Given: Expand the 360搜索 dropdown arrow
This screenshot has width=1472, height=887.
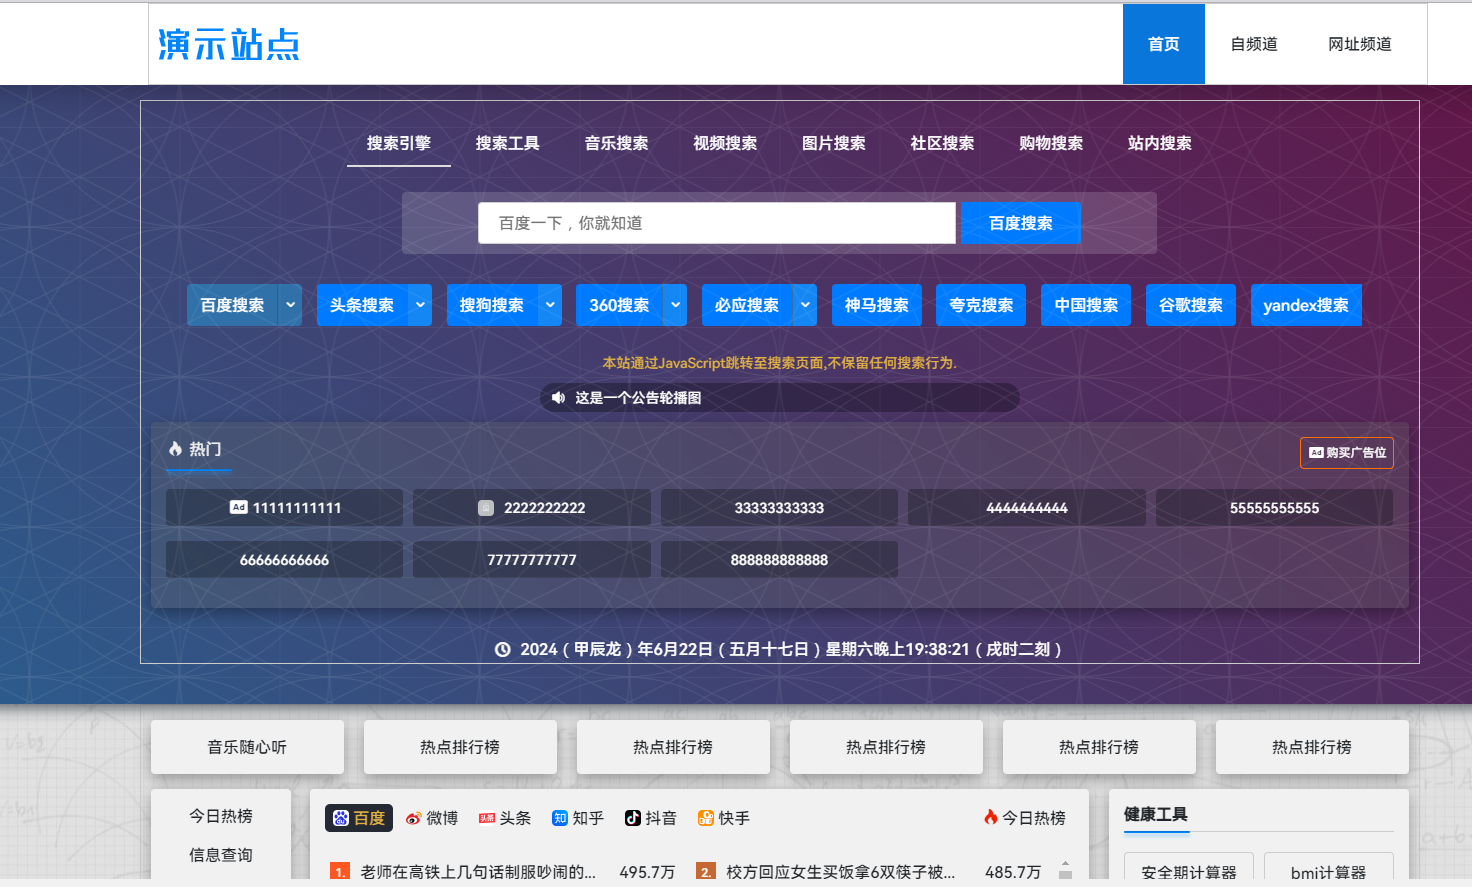Looking at the screenshot, I should pyautogui.click(x=676, y=305).
